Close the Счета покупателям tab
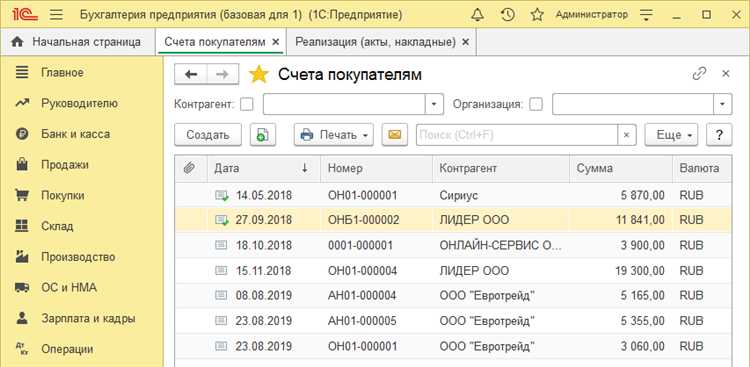Screen dimensions: 750x367 (x=275, y=42)
